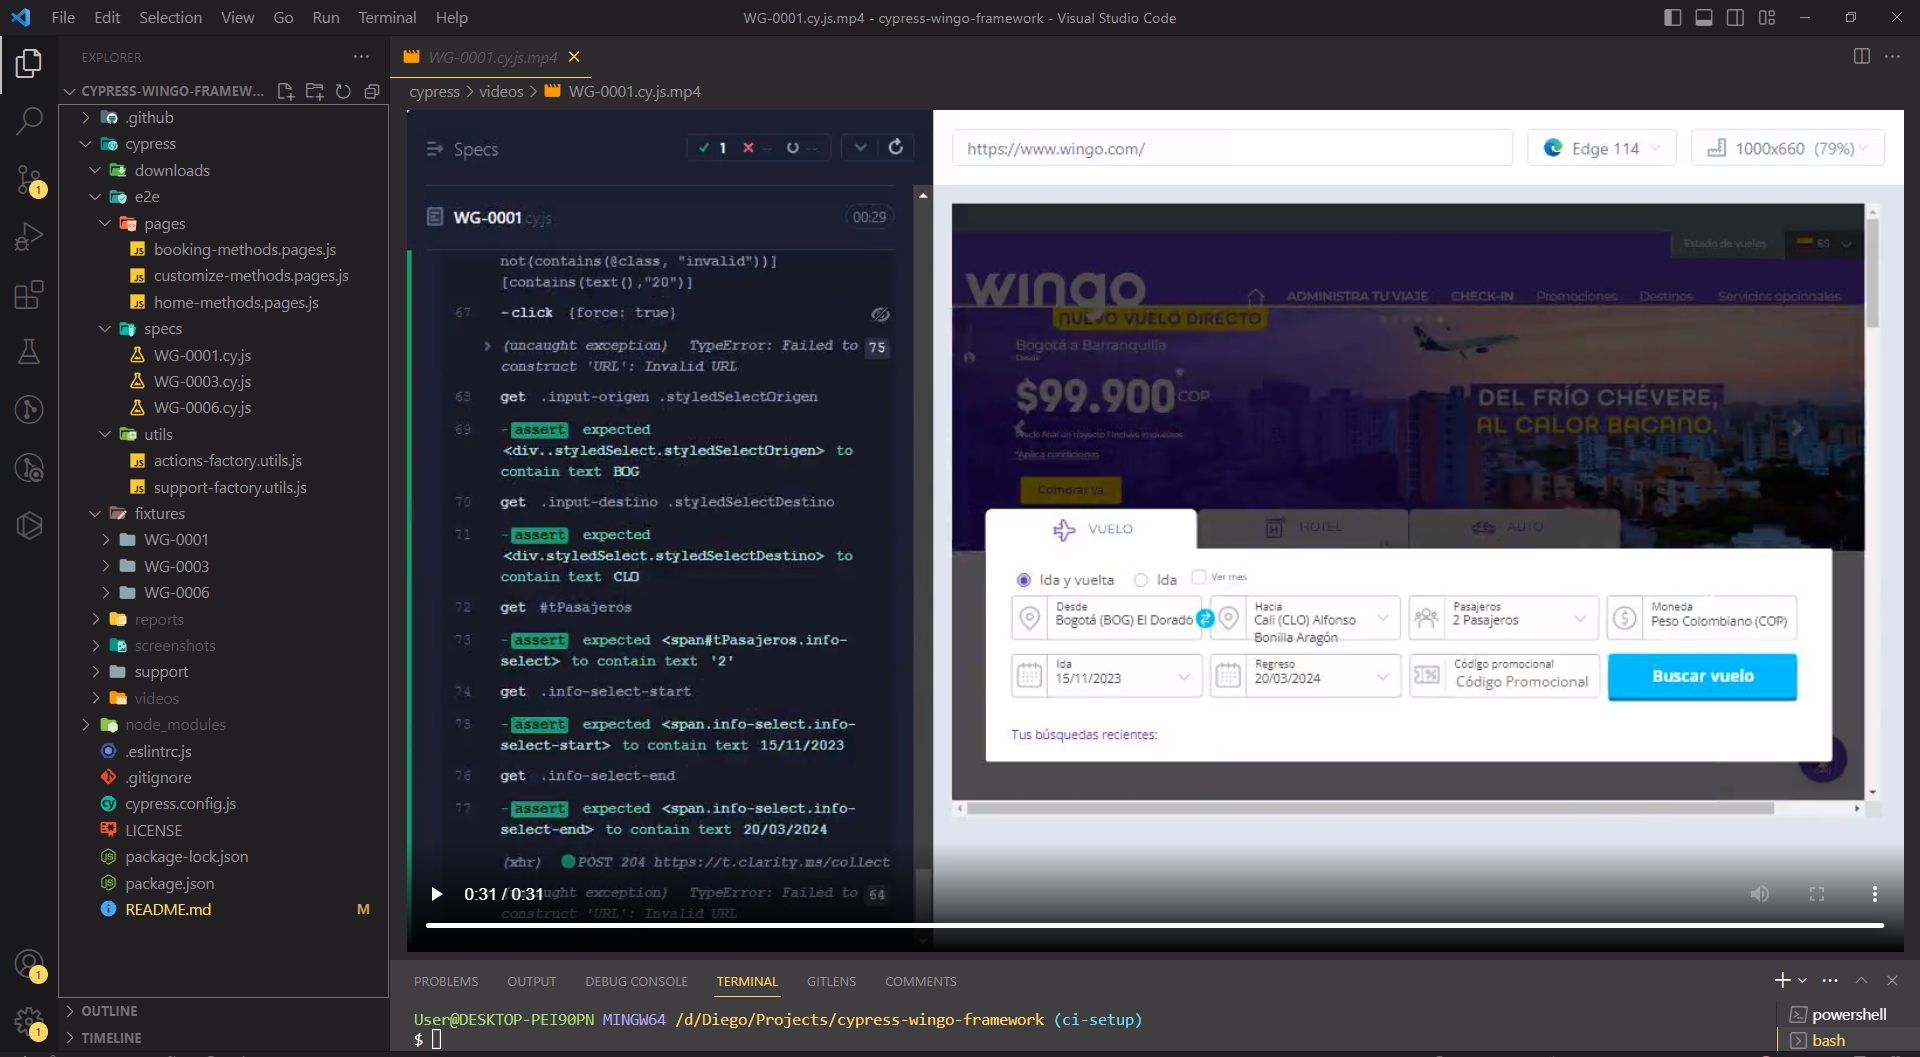The width and height of the screenshot is (1920, 1057).
Task: Open the Extensions view
Action: click(29, 293)
